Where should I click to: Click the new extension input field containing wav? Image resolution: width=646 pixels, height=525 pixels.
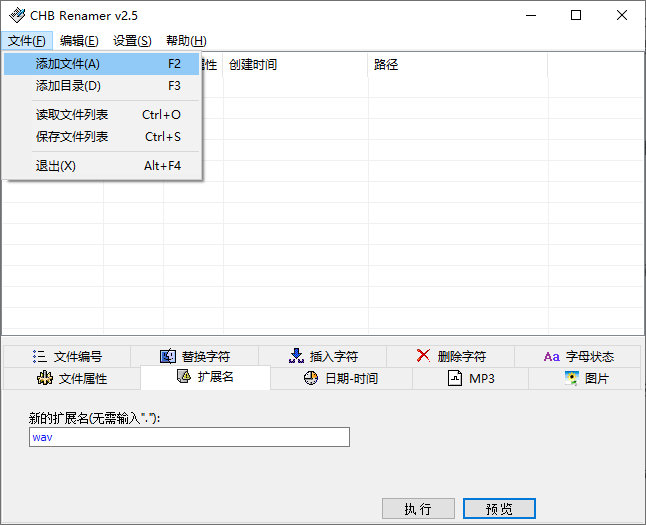190,437
